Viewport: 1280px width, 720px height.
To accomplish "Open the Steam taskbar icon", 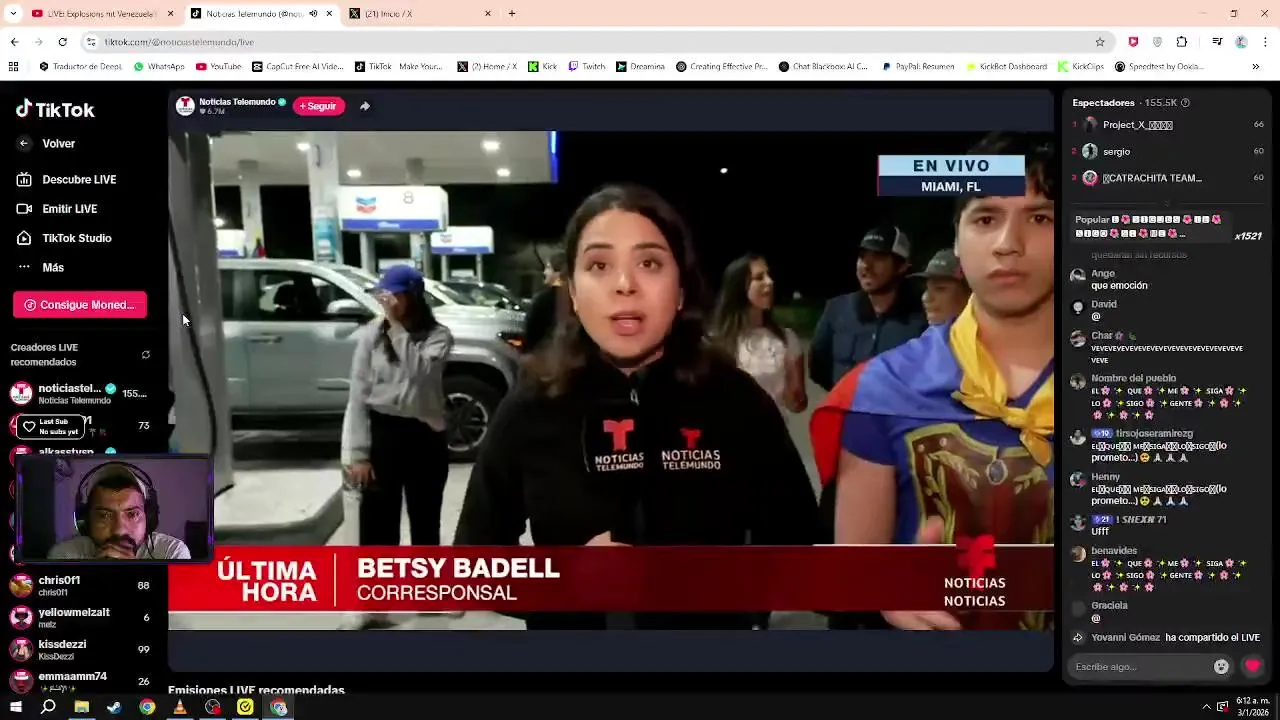I will 114,707.
